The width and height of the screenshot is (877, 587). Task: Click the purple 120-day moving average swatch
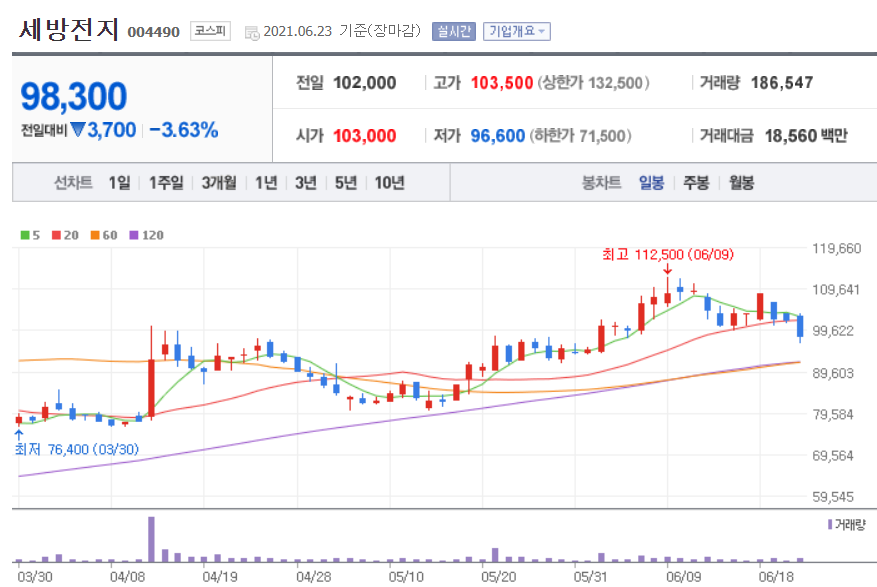(134, 235)
